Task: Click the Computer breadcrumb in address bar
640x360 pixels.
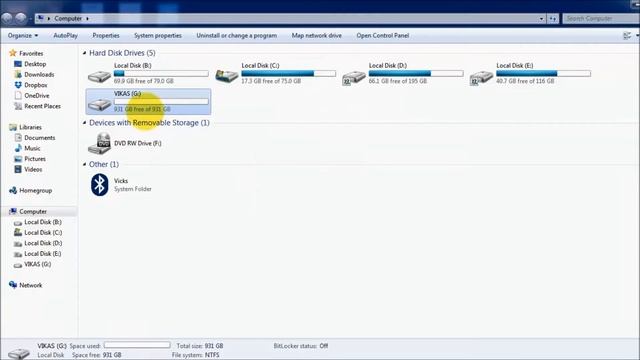Action: coord(68,18)
